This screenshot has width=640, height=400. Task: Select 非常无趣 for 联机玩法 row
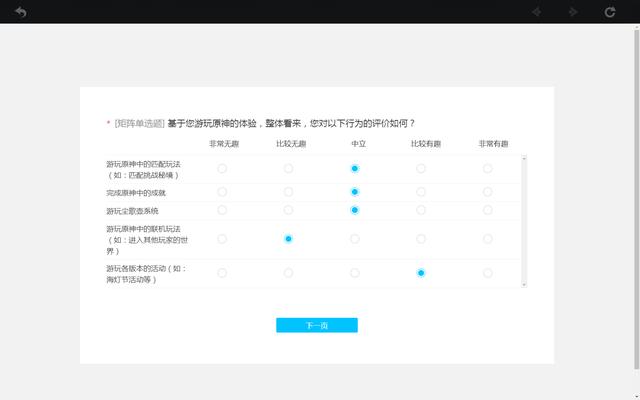(x=222, y=239)
